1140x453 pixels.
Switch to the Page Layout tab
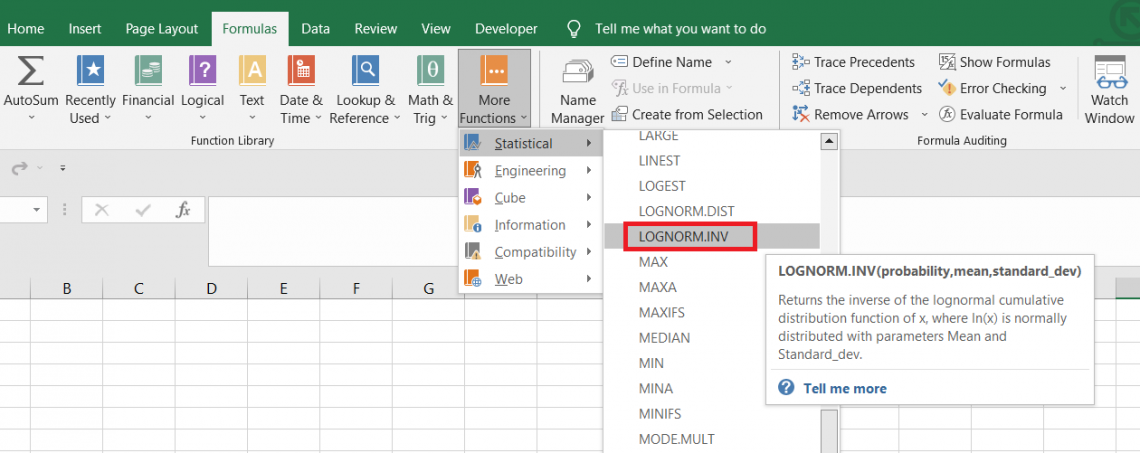tap(161, 29)
